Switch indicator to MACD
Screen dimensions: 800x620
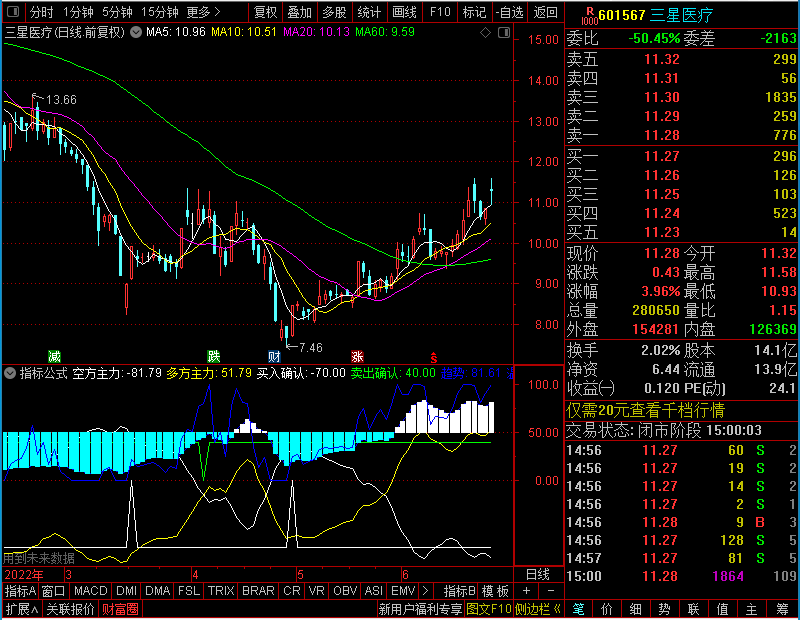pyautogui.click(x=90, y=591)
